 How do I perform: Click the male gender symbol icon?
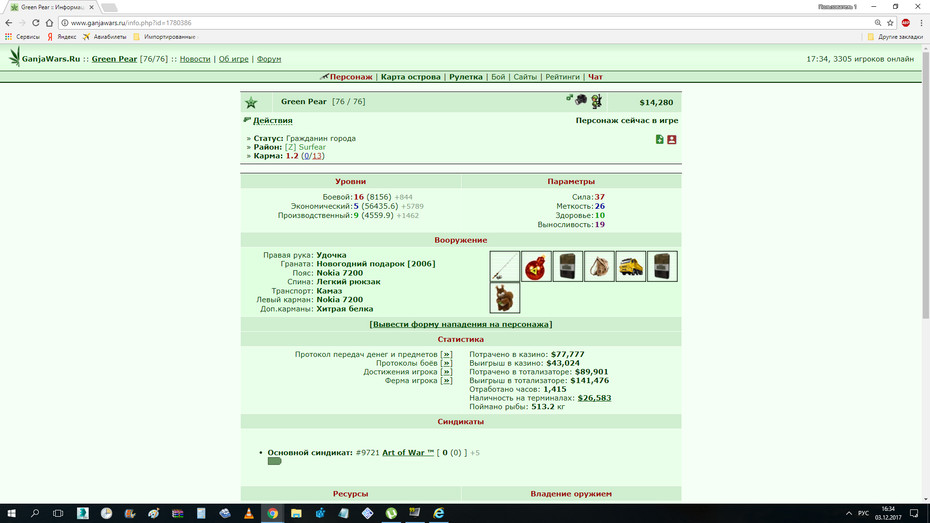point(569,98)
